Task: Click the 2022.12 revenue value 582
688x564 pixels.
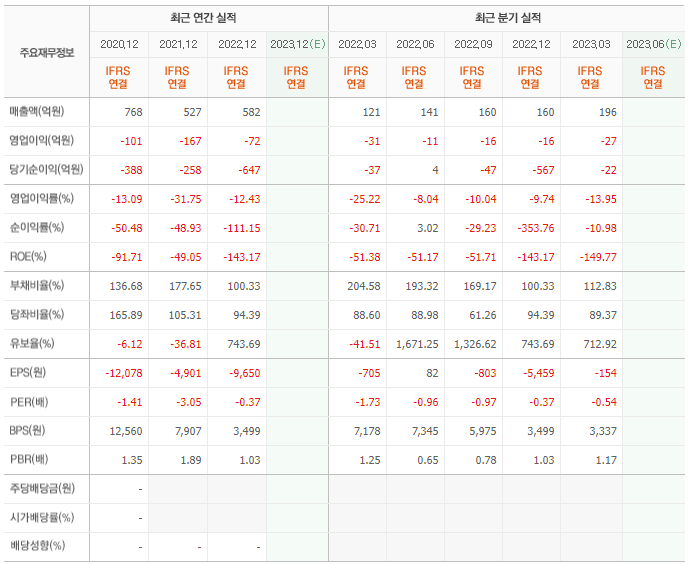Action: coord(251,112)
